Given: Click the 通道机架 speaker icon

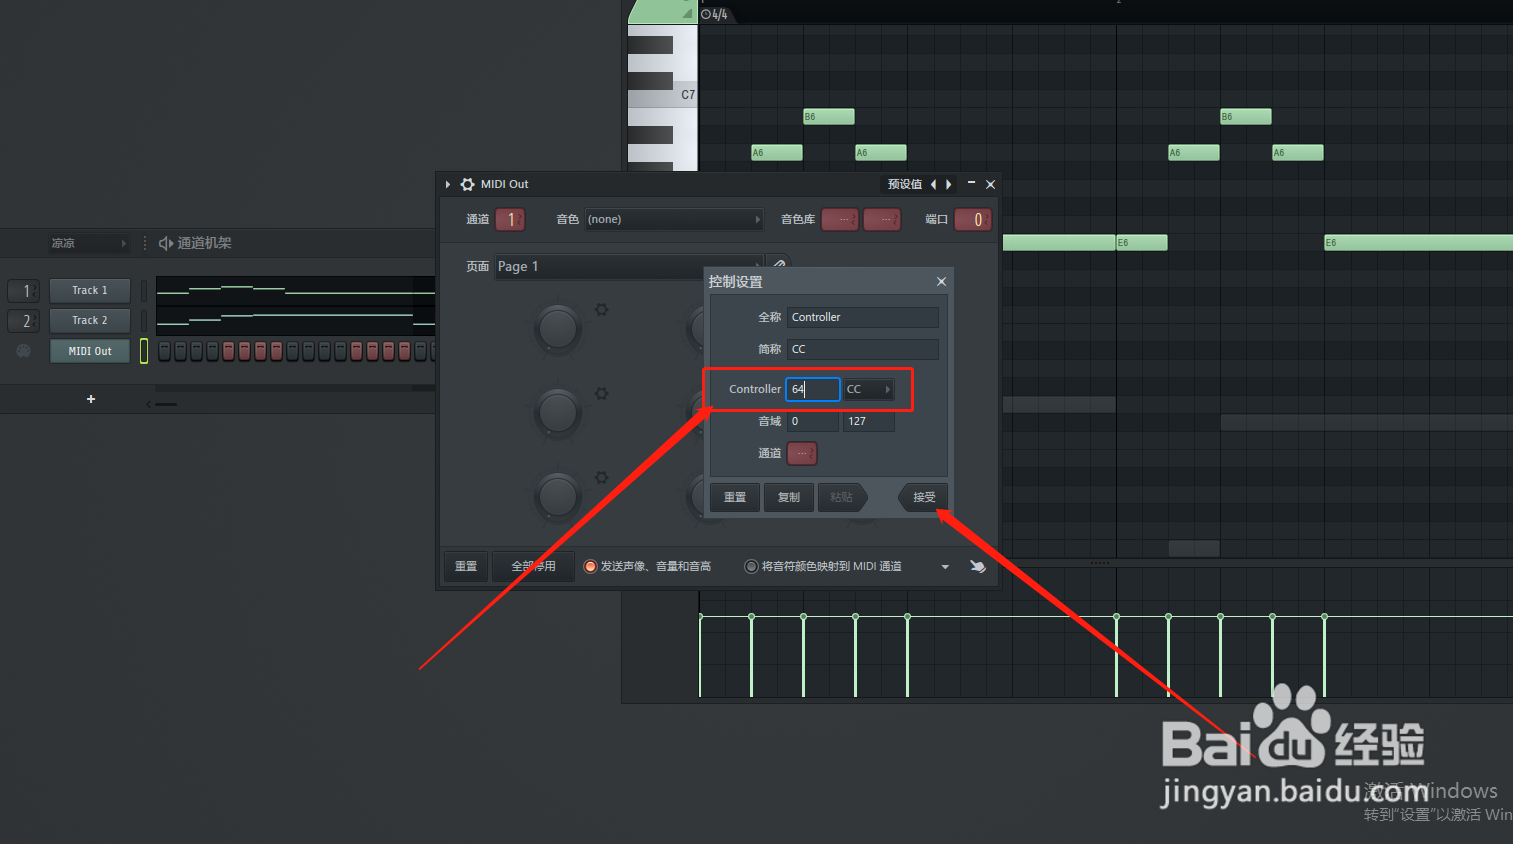Looking at the screenshot, I should pyautogui.click(x=166, y=243).
